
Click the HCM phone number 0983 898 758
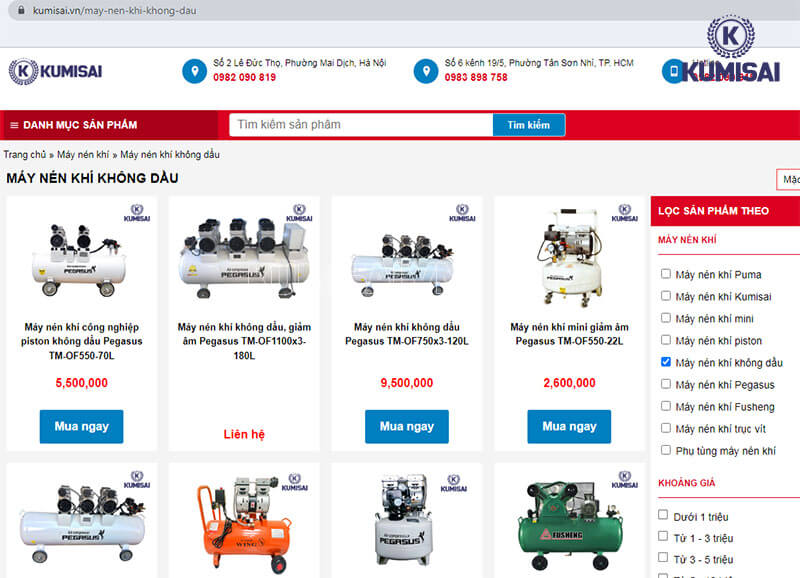tap(476, 78)
